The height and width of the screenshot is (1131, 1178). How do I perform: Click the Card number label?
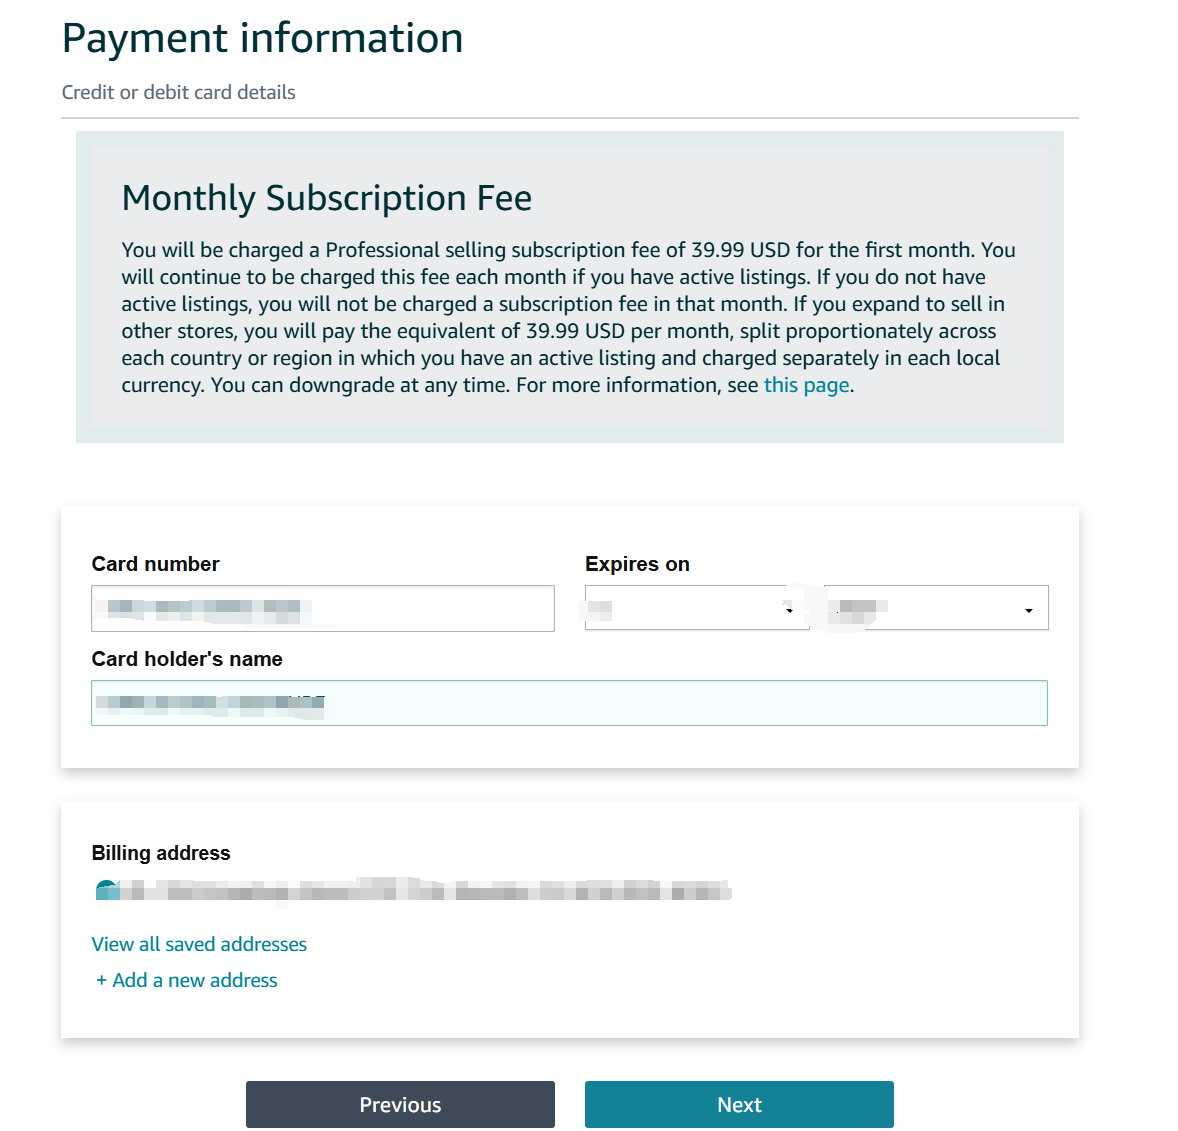coord(155,564)
